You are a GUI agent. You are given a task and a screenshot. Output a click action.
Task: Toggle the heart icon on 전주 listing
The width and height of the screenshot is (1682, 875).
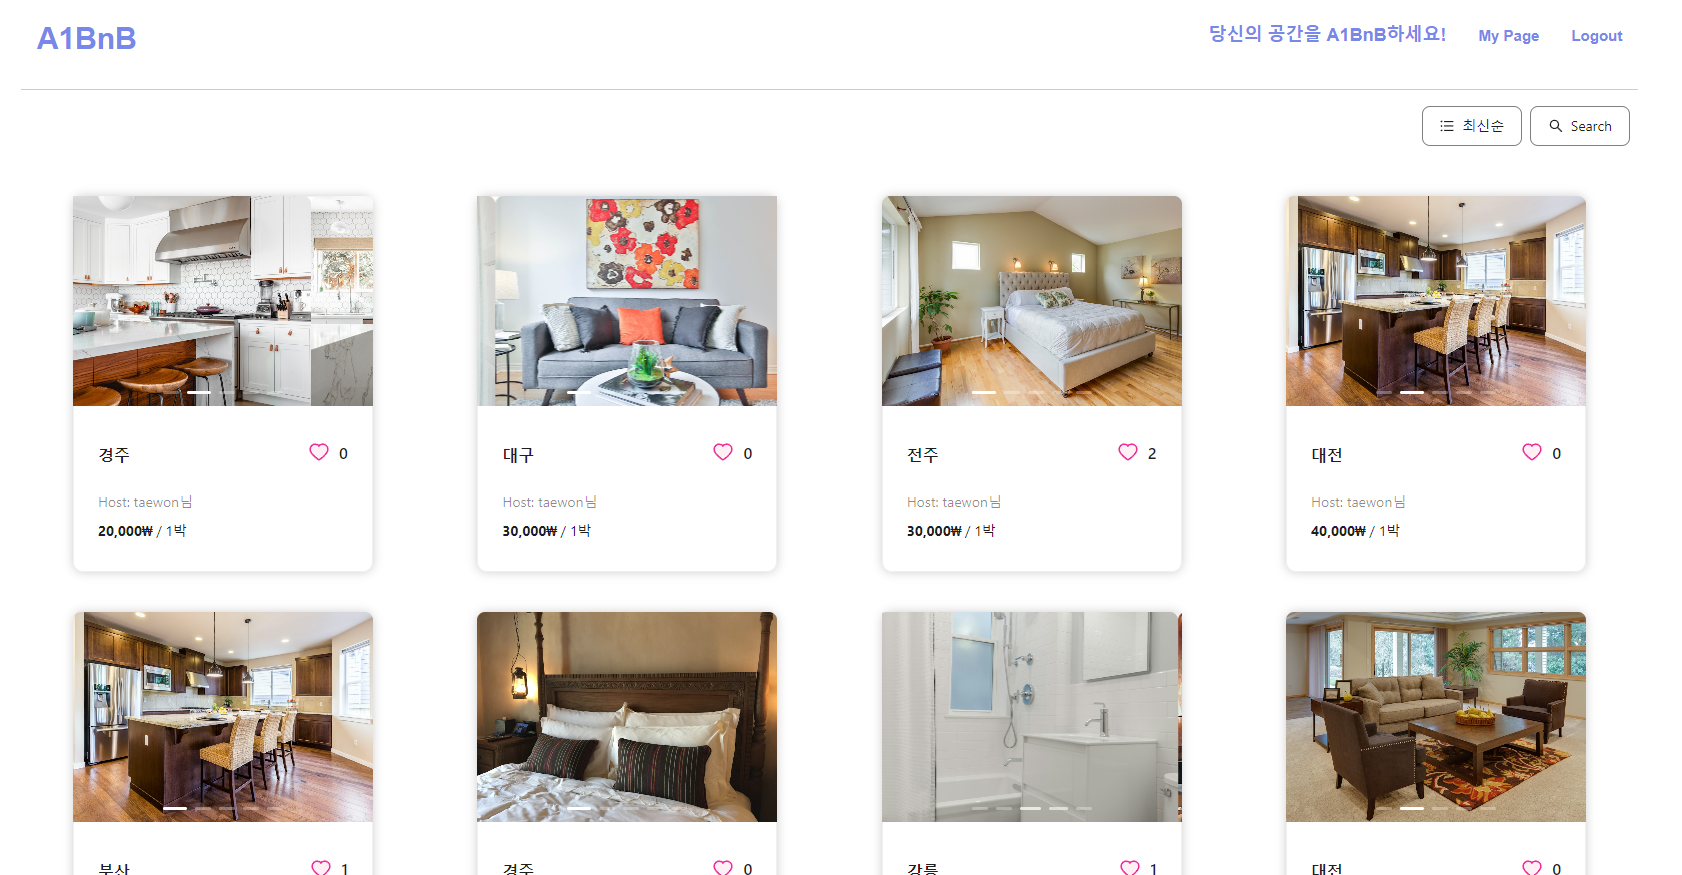pyautogui.click(x=1128, y=452)
